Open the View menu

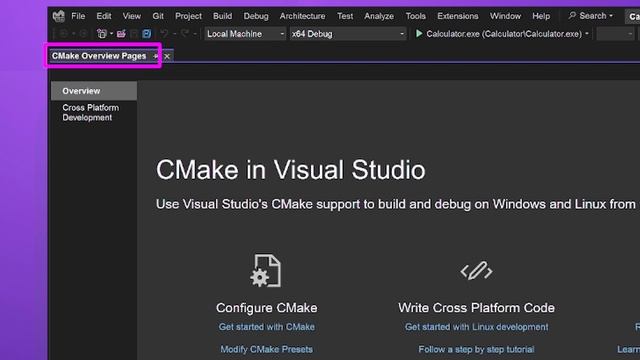131,16
